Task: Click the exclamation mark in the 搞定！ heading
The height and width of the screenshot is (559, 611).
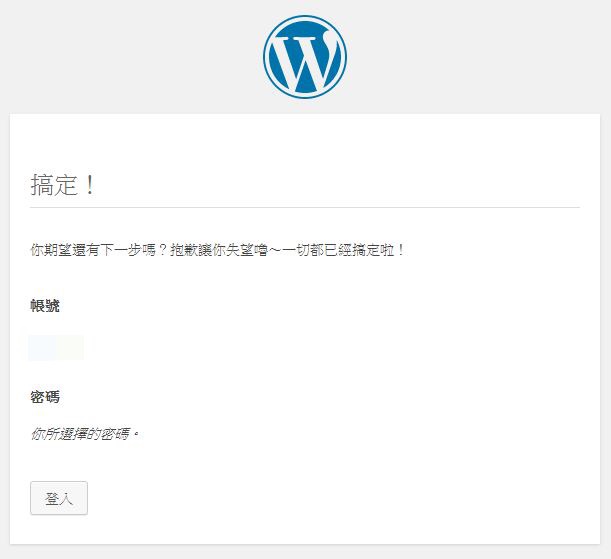Action: tap(90, 185)
